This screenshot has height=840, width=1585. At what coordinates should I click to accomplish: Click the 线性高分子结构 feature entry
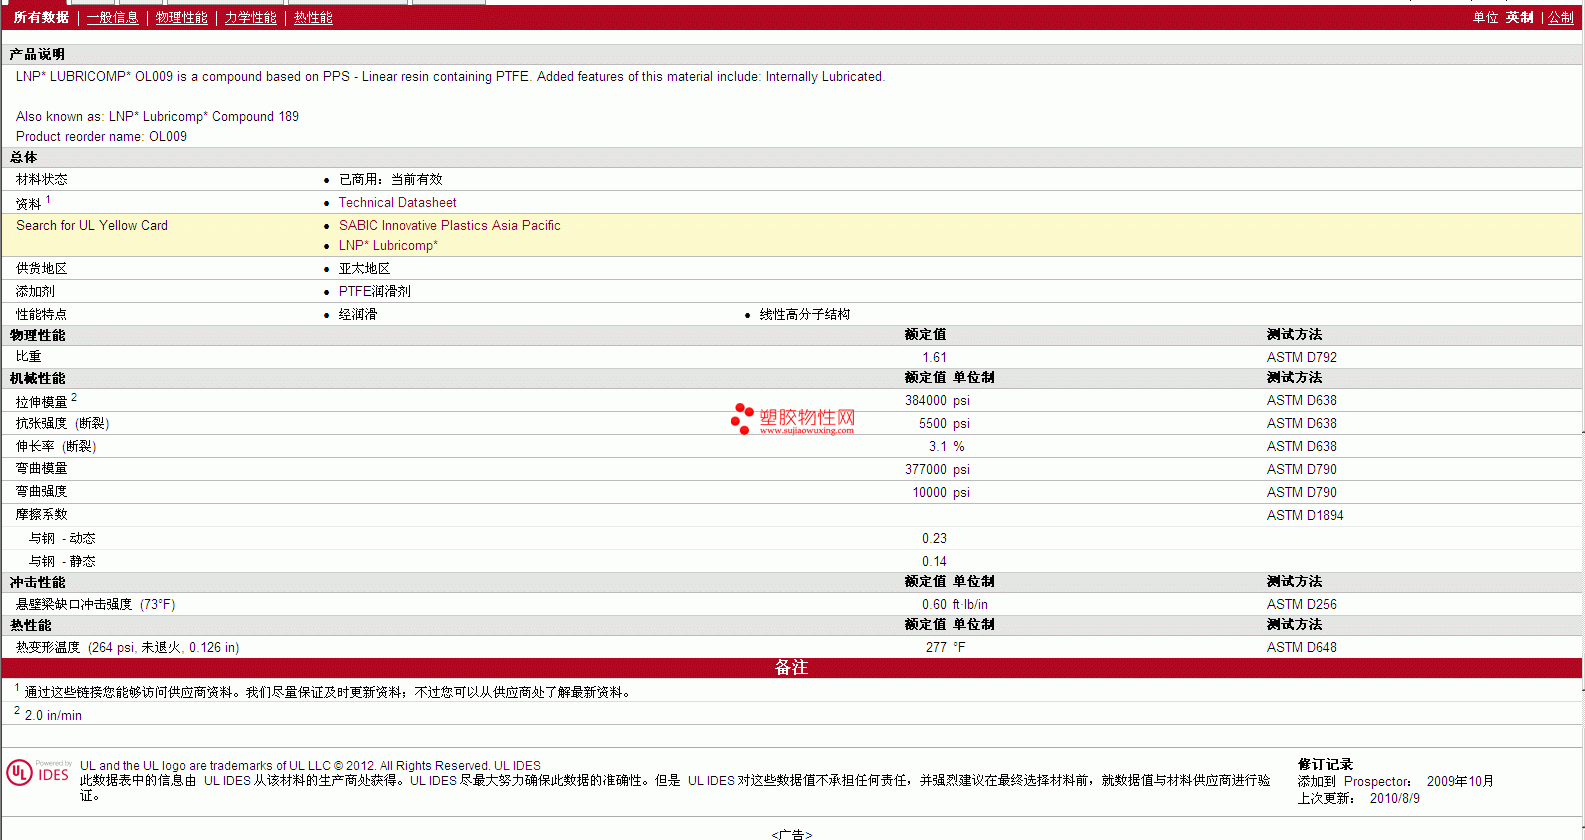point(805,315)
